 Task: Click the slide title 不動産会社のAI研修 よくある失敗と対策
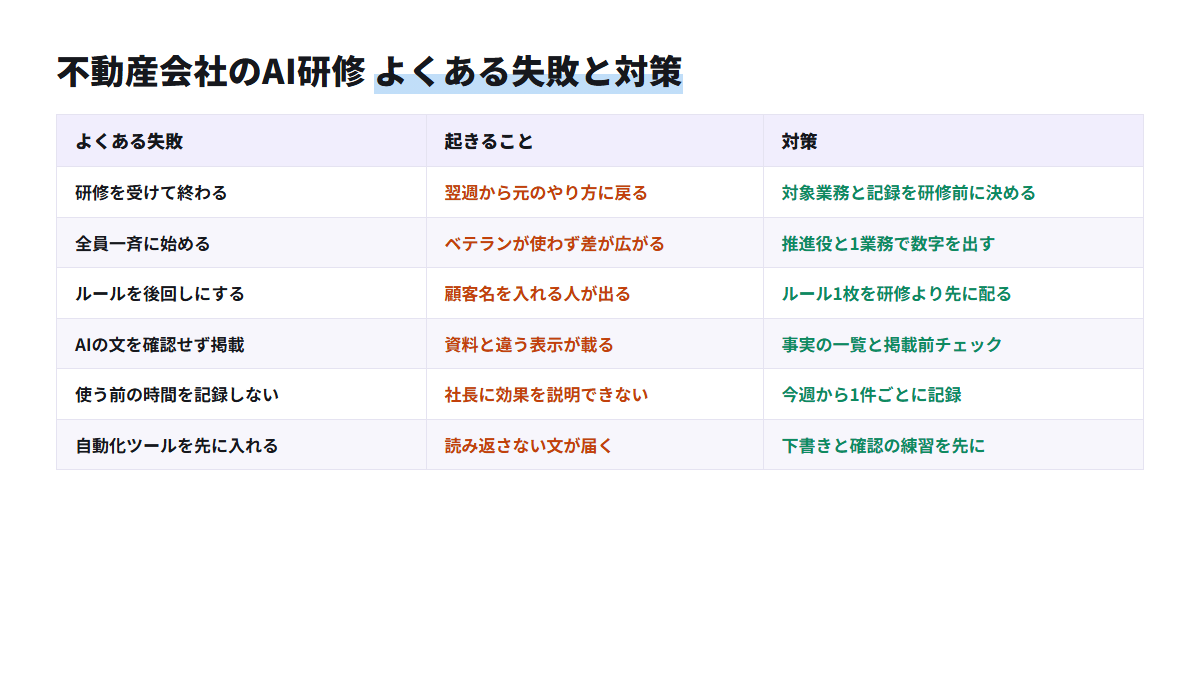click(x=369, y=72)
